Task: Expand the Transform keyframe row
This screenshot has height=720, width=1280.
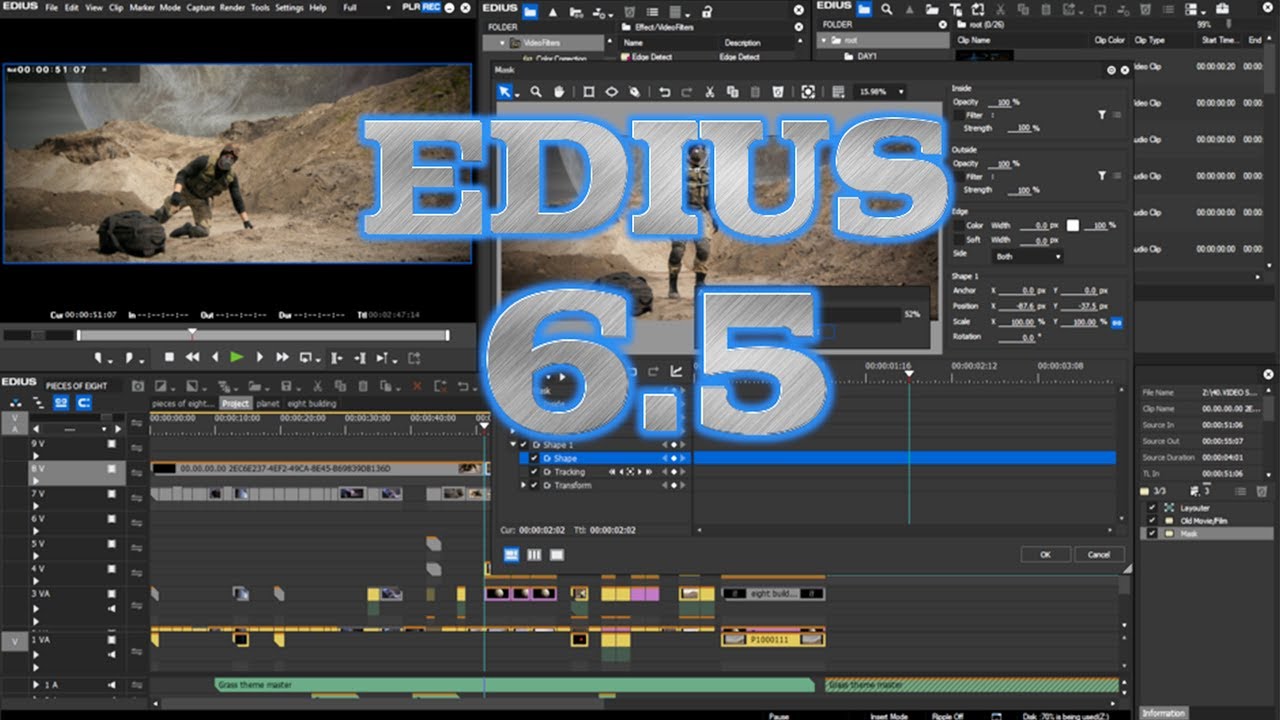Action: [x=523, y=485]
